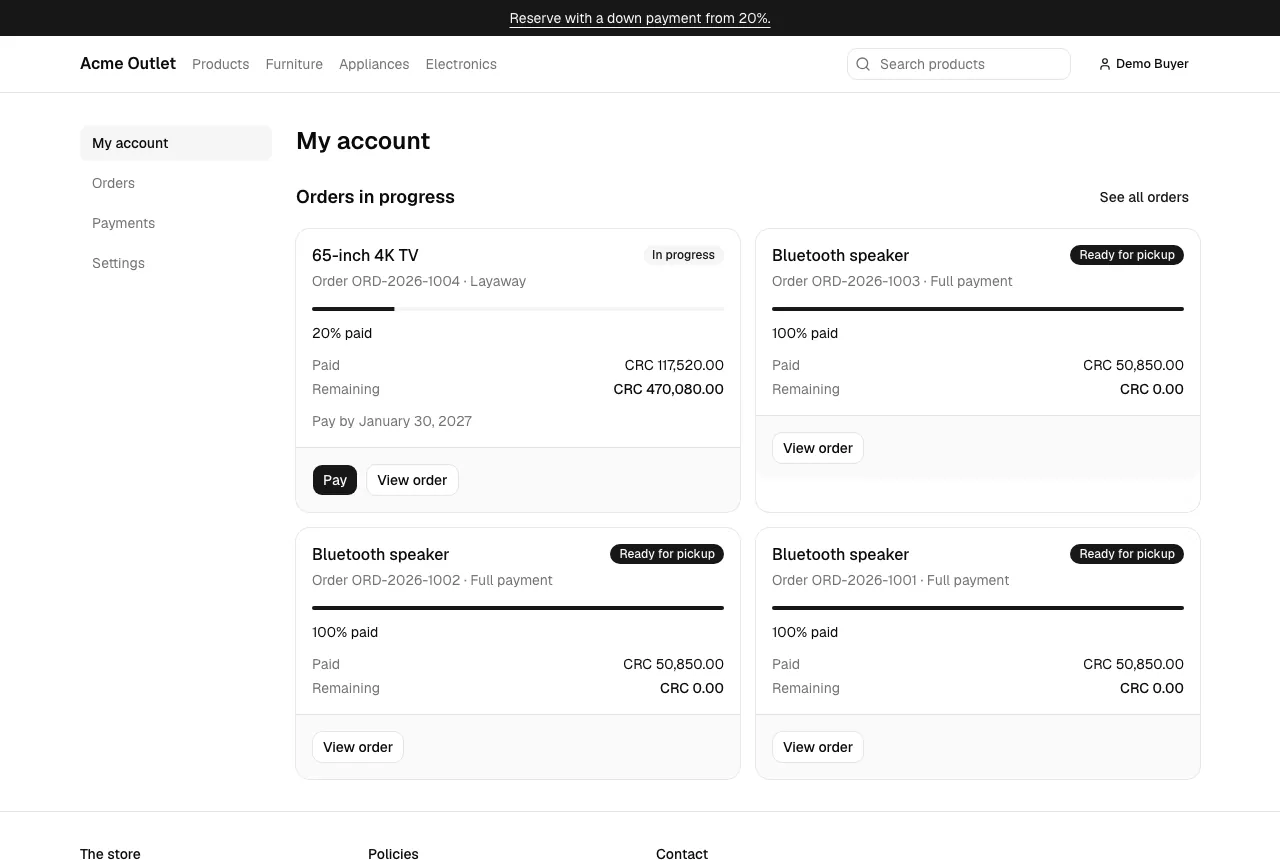This screenshot has width=1280, height=860.
Task: Click the Contact footer heading
Action: (x=682, y=854)
